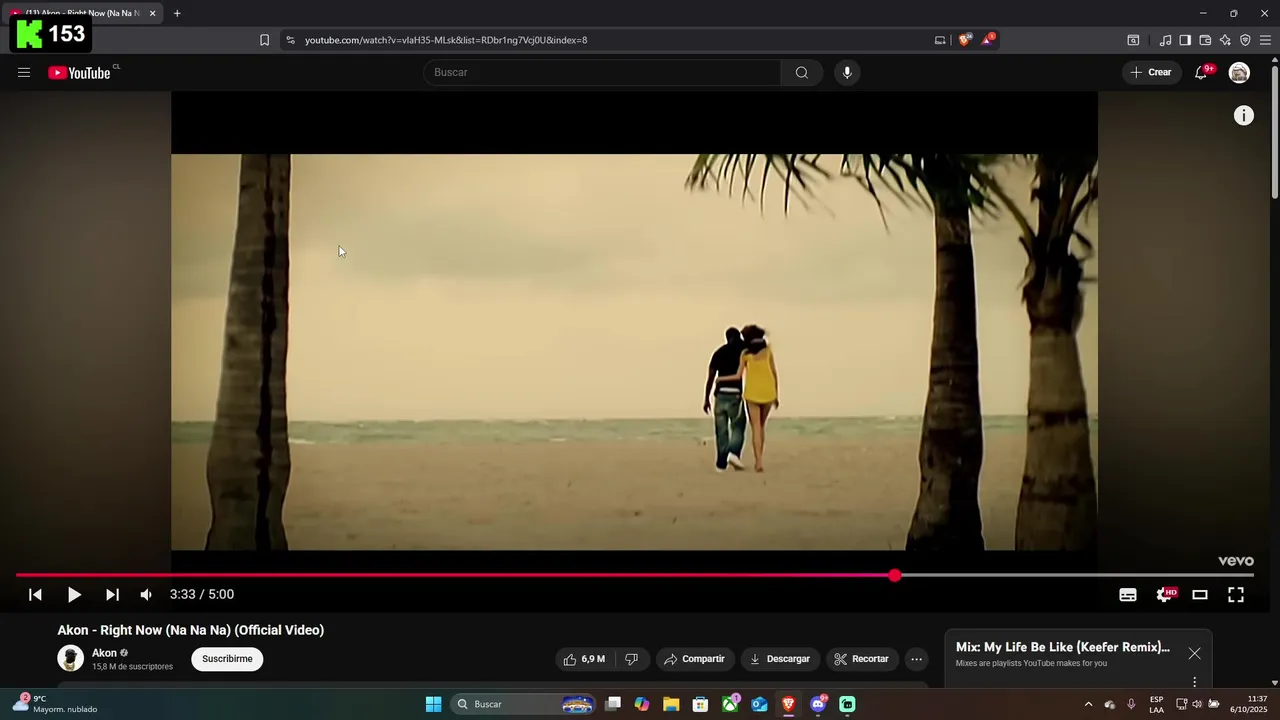Open a new browser tab
This screenshot has width=1280, height=720.
[x=177, y=13]
